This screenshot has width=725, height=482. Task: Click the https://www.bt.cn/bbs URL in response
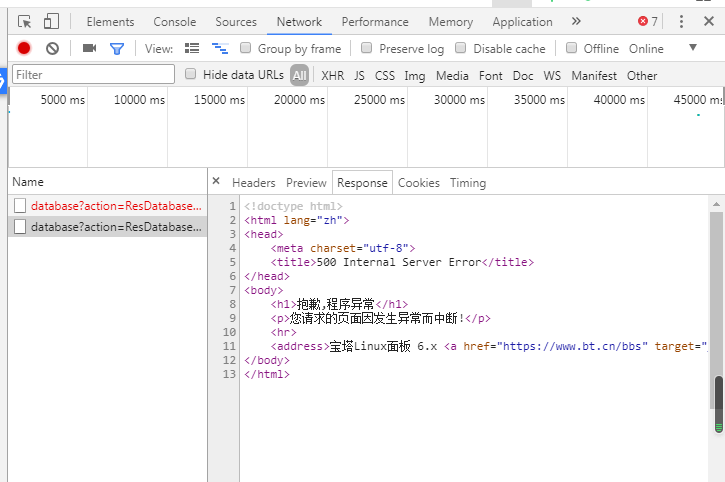(572, 346)
